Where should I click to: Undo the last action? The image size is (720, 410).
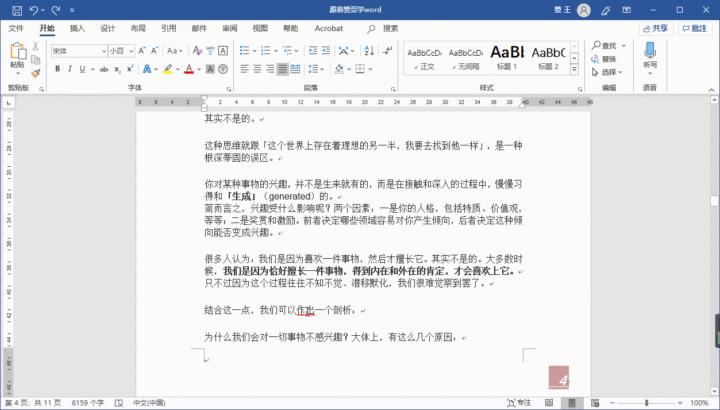click(x=34, y=10)
